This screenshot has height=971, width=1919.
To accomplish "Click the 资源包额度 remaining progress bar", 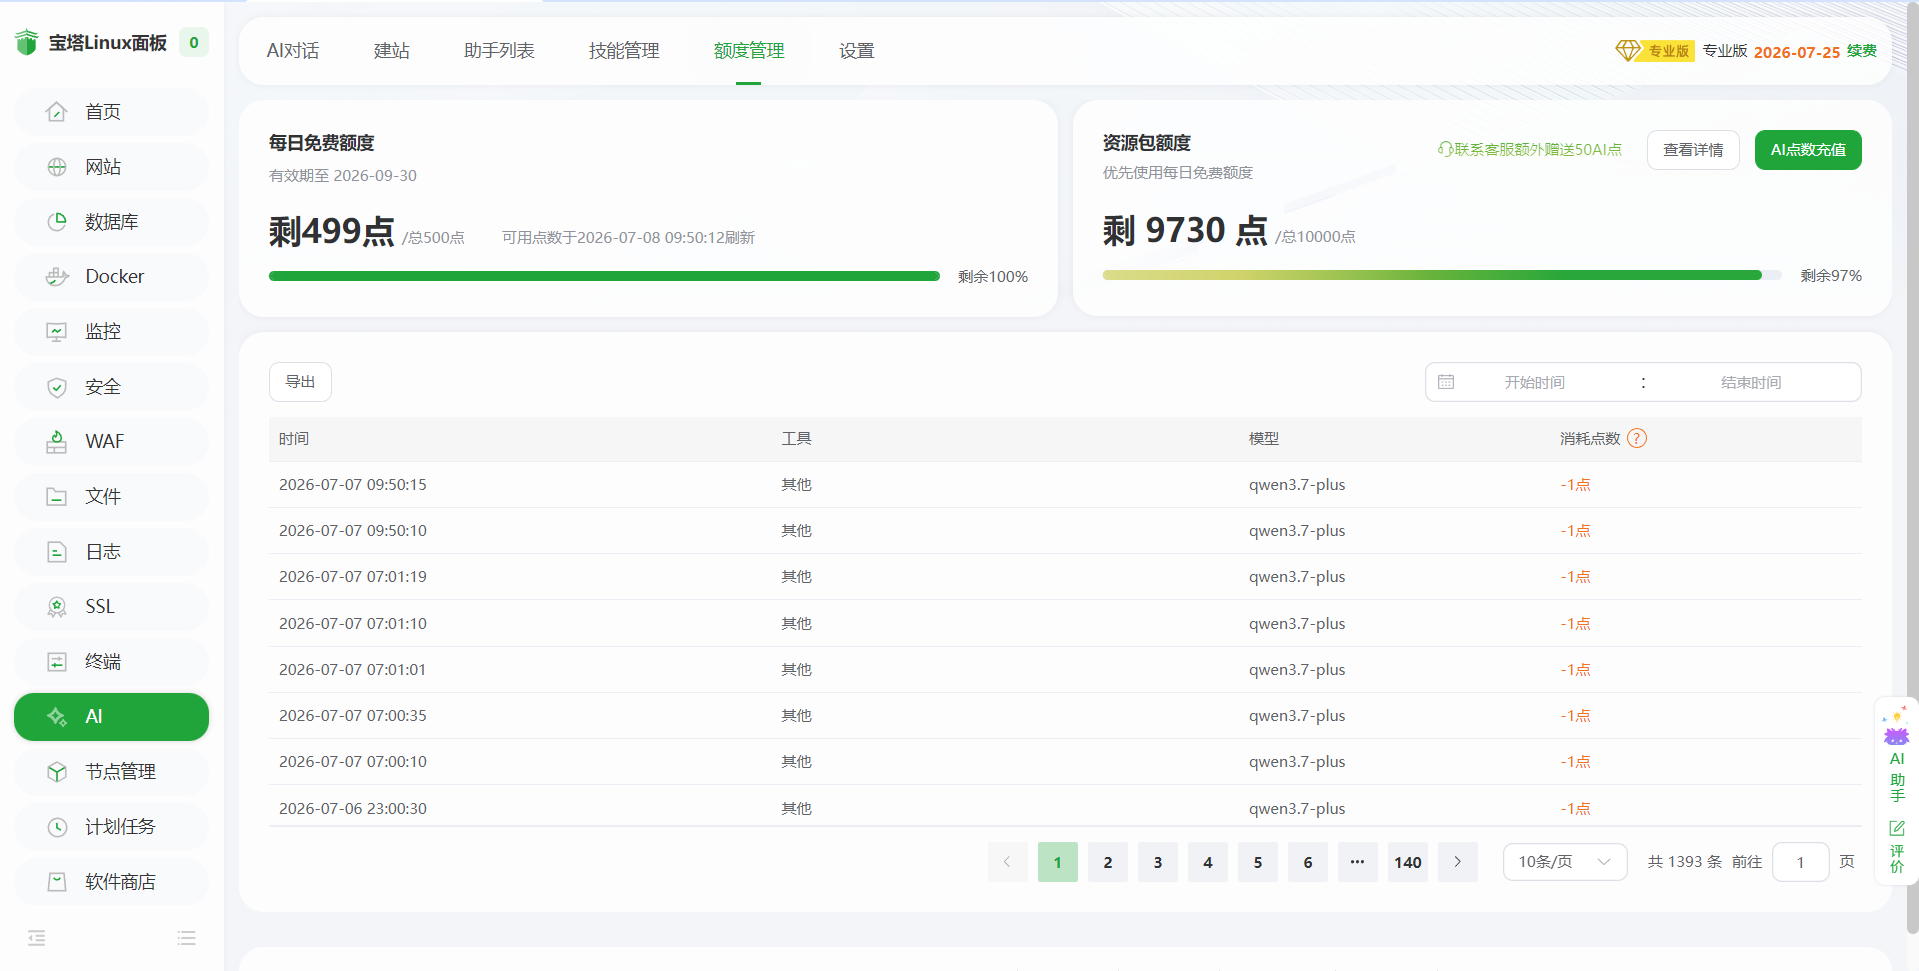I will pyautogui.click(x=1442, y=275).
